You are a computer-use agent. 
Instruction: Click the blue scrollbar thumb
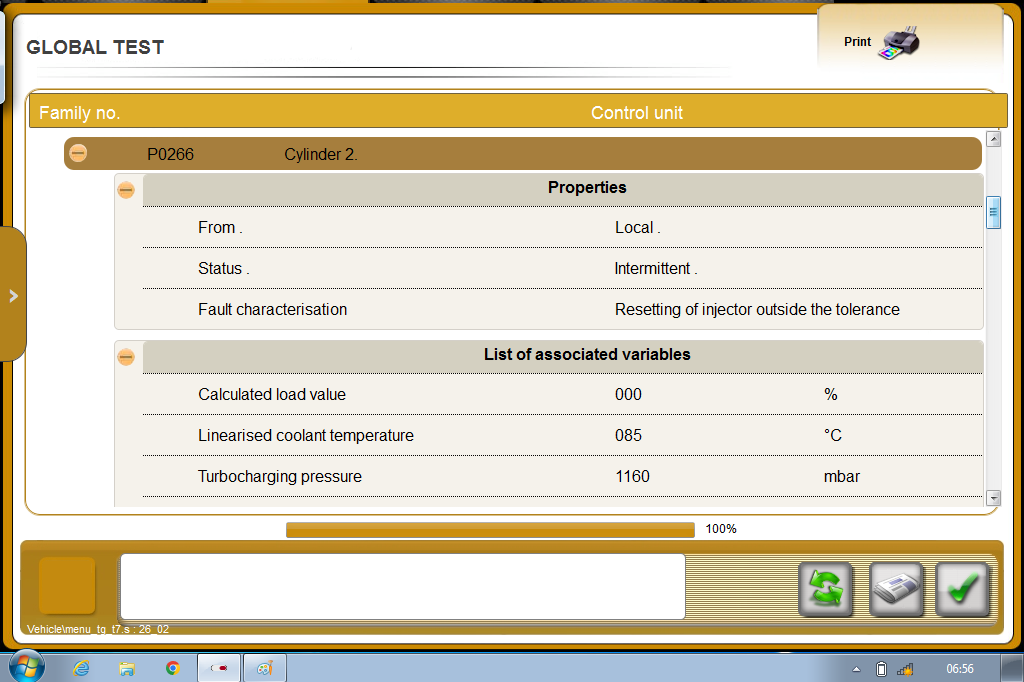pos(993,212)
